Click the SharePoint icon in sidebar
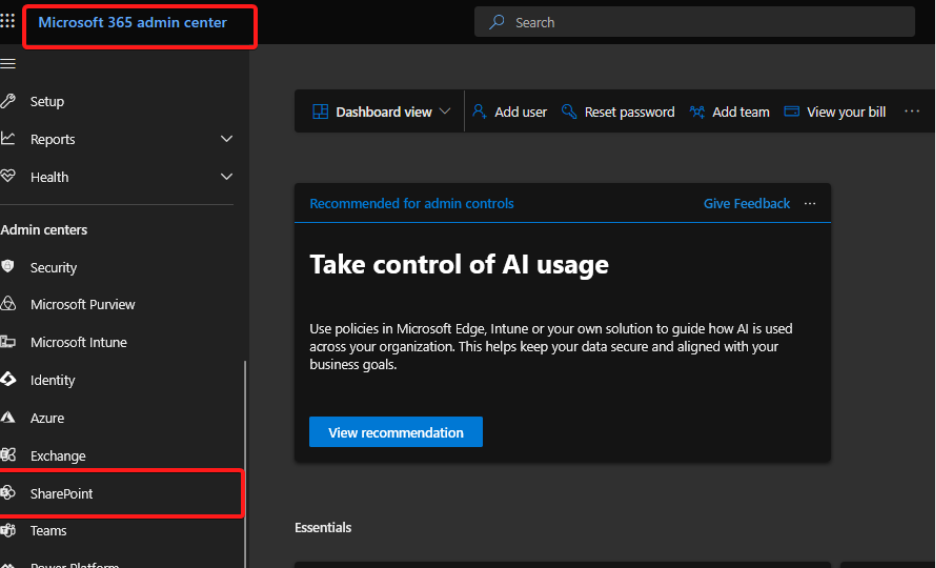The height and width of the screenshot is (568, 936). click(8, 493)
